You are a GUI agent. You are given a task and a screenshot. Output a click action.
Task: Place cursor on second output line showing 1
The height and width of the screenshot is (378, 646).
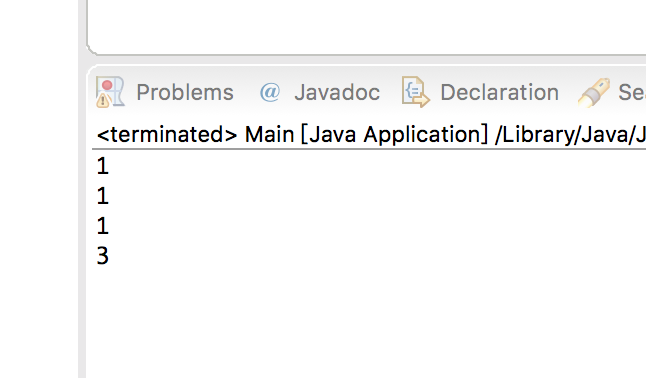pyautogui.click(x=103, y=196)
